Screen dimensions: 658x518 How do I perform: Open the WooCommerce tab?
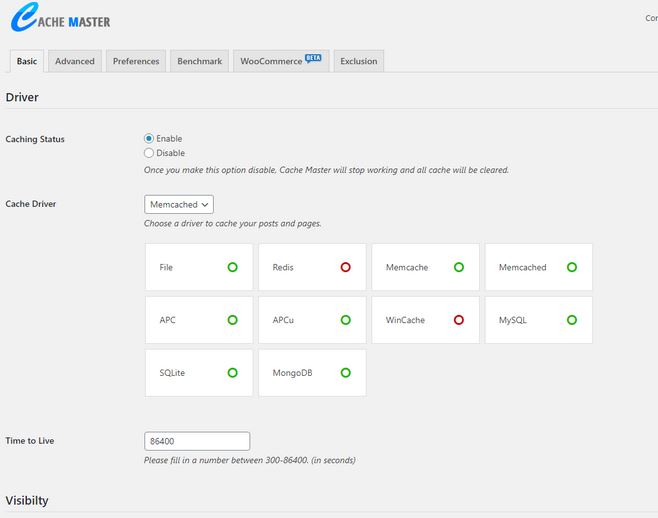coord(281,61)
